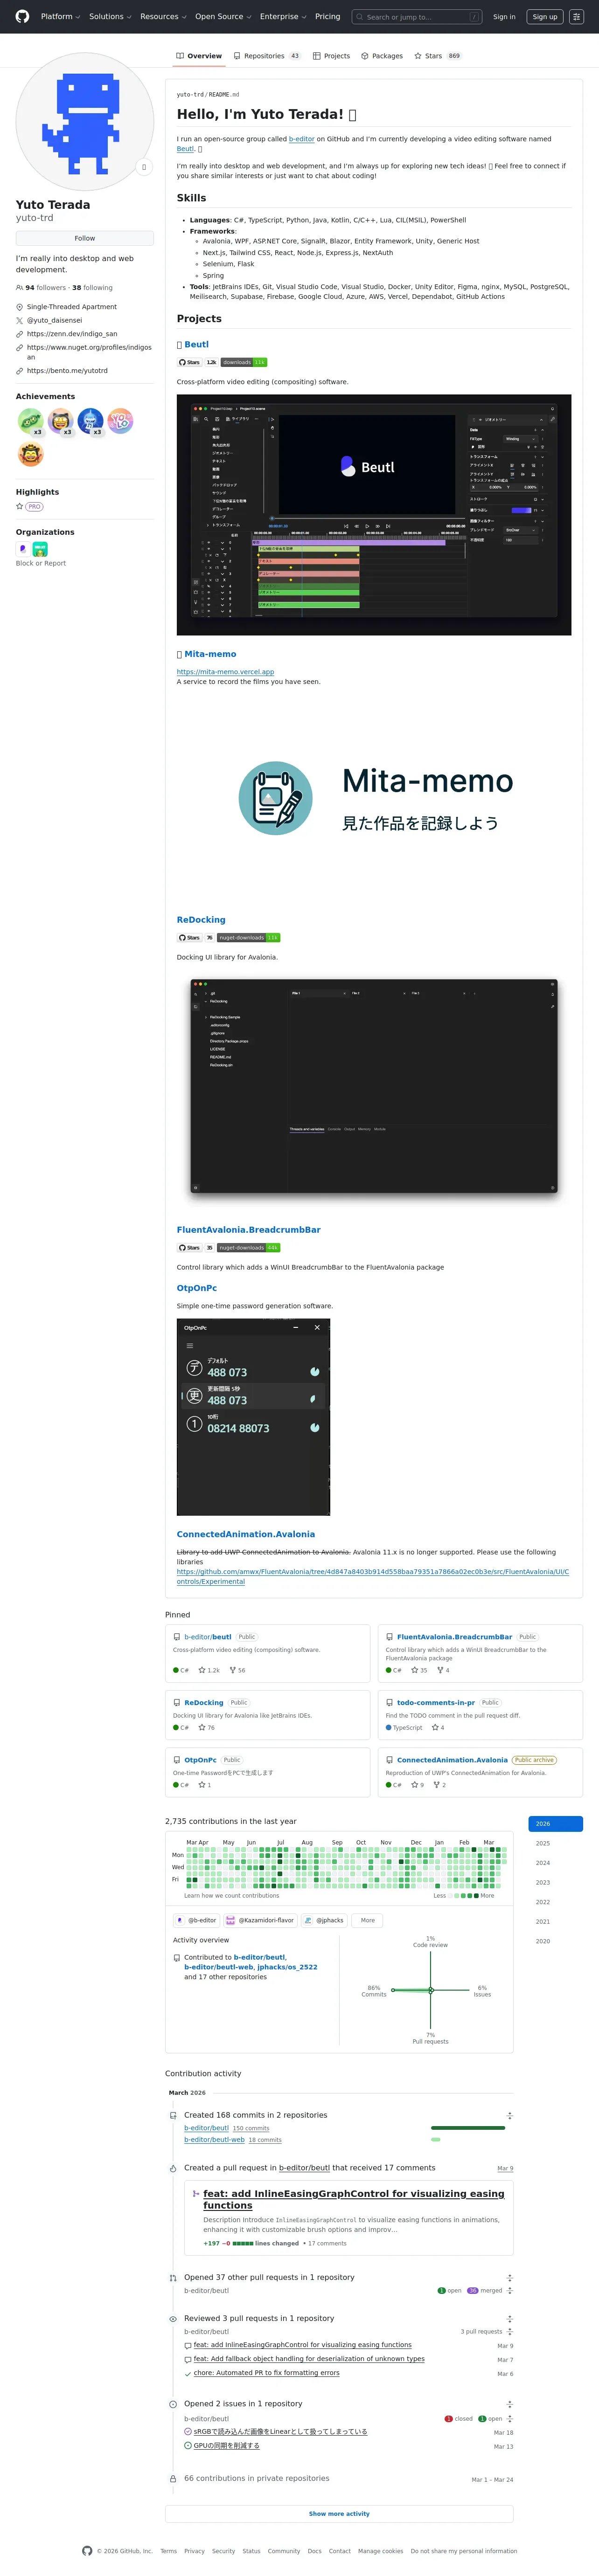Click the Yuto Terada profile avatar image
The width and height of the screenshot is (599, 2576).
point(85,122)
